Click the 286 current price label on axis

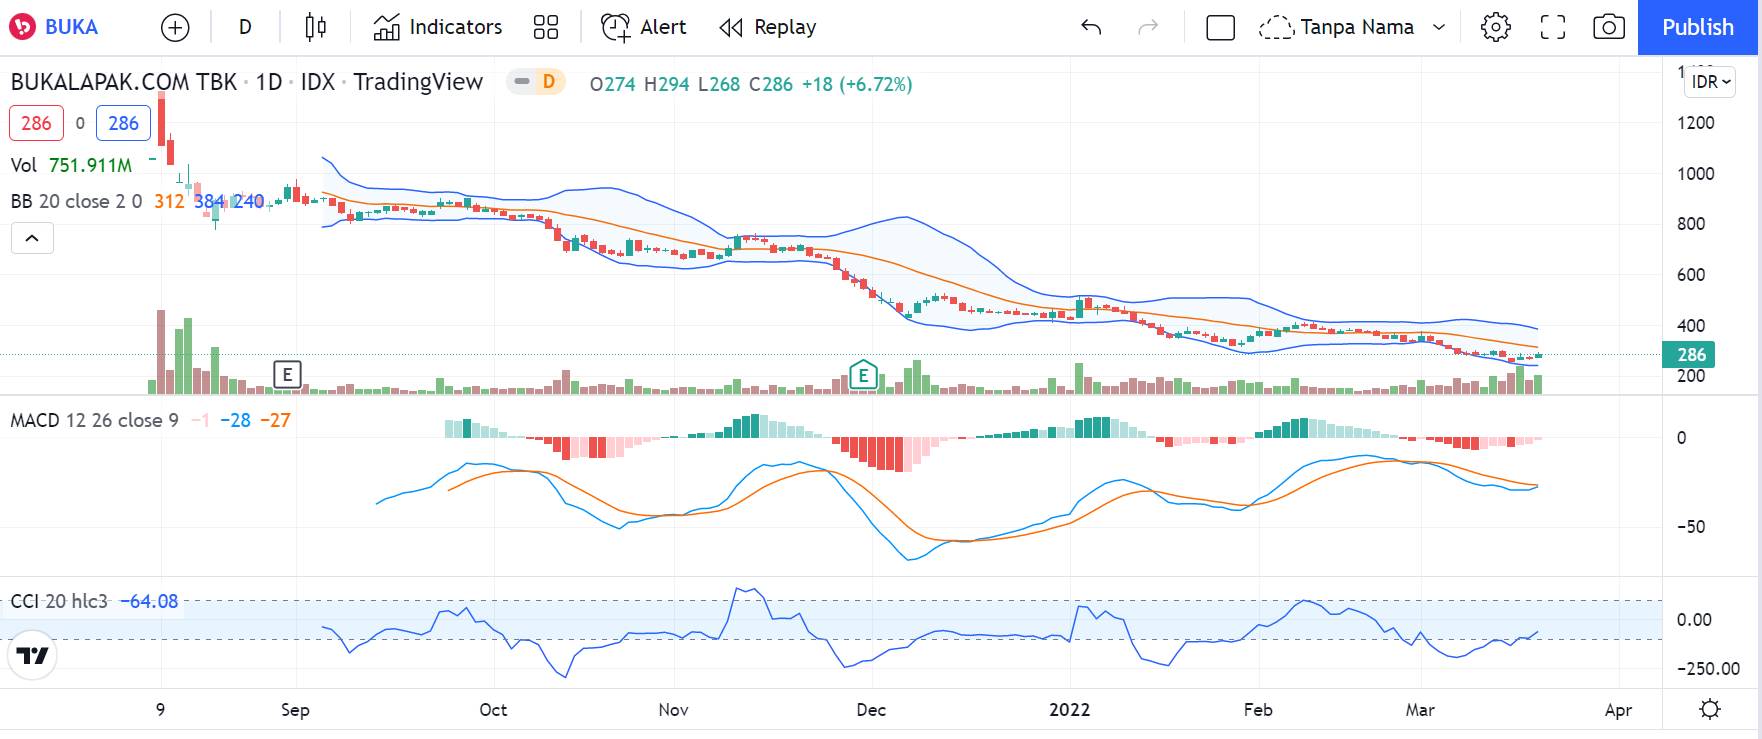pyautogui.click(x=1689, y=354)
